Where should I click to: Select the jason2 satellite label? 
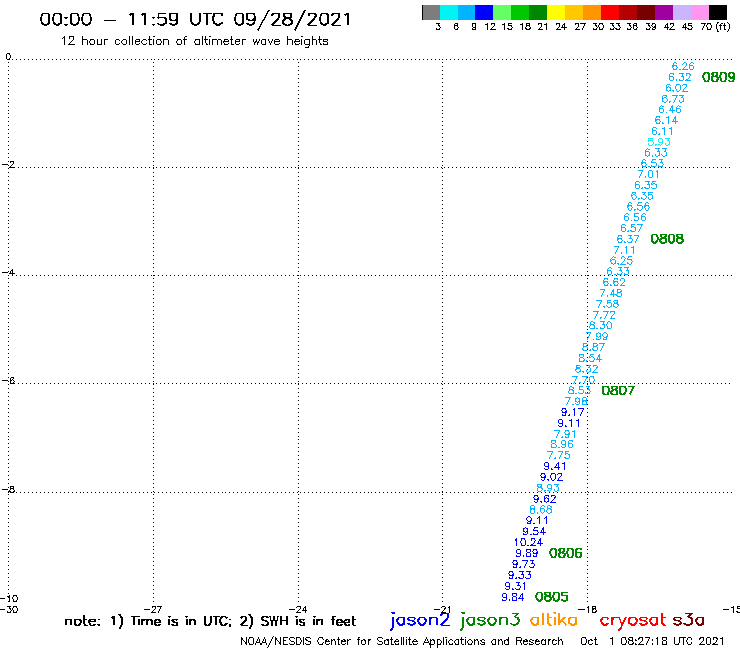tap(420, 620)
